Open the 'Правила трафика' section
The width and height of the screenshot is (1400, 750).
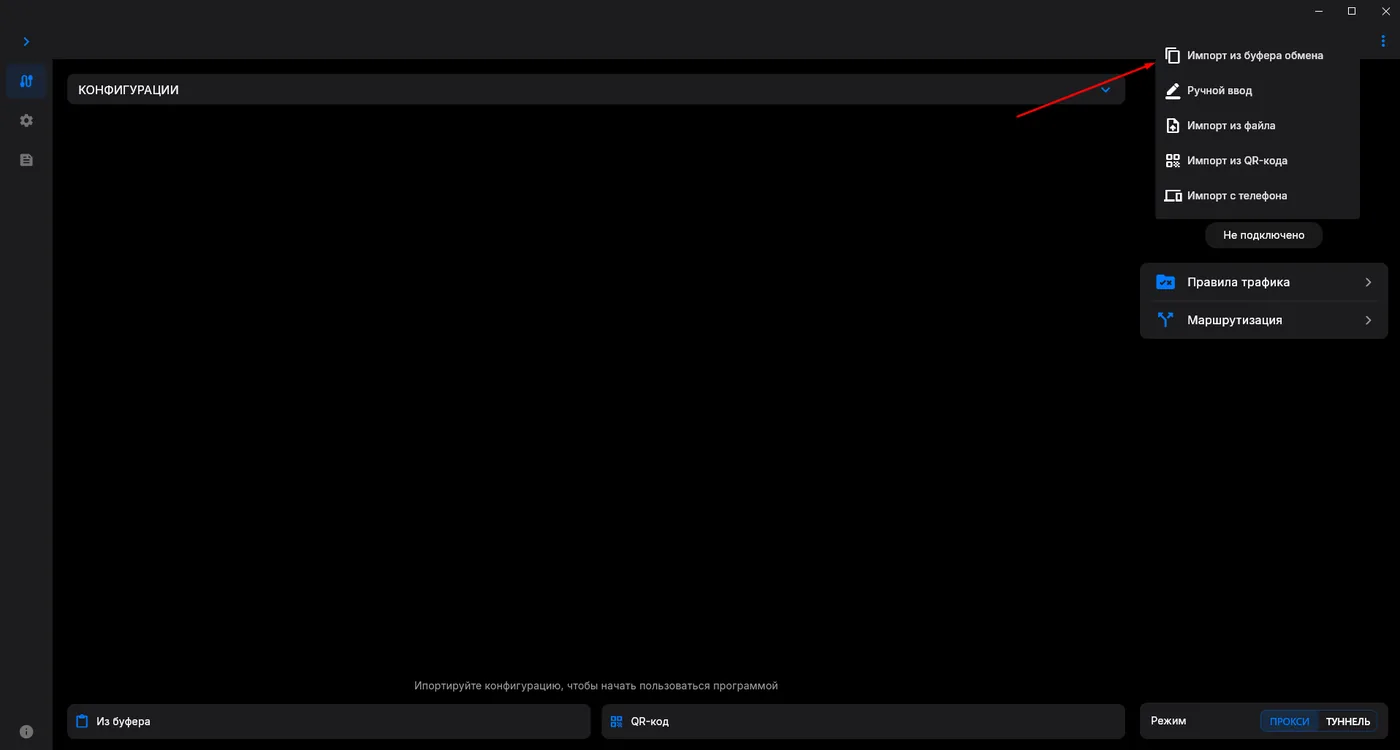[1264, 282]
